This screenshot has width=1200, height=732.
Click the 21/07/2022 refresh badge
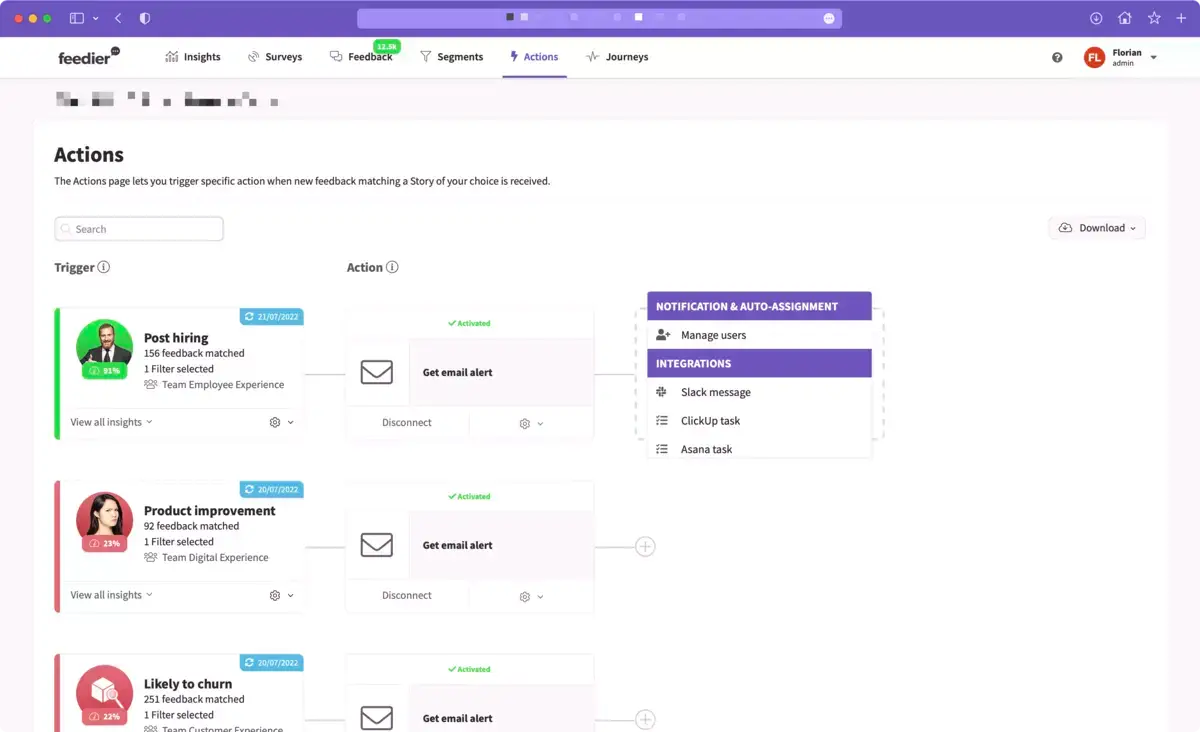coord(272,317)
